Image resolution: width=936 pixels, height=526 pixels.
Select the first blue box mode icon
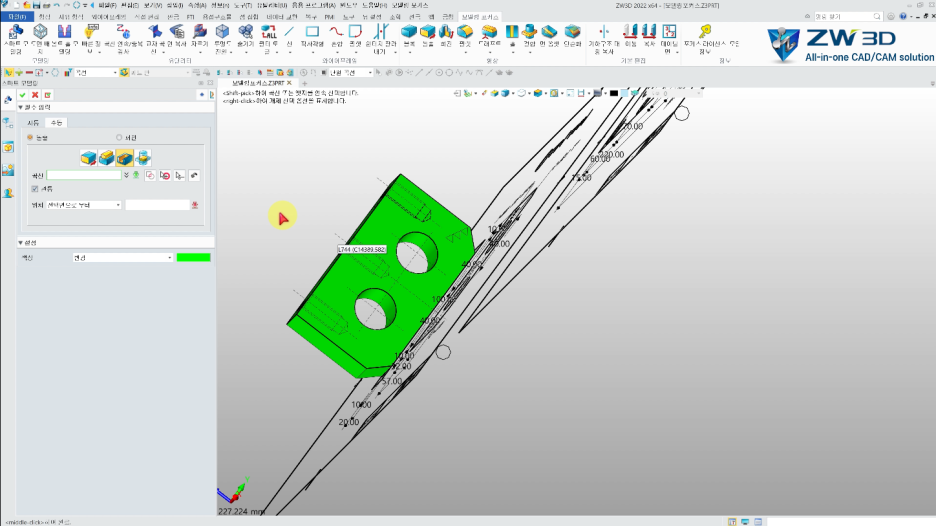pos(88,158)
